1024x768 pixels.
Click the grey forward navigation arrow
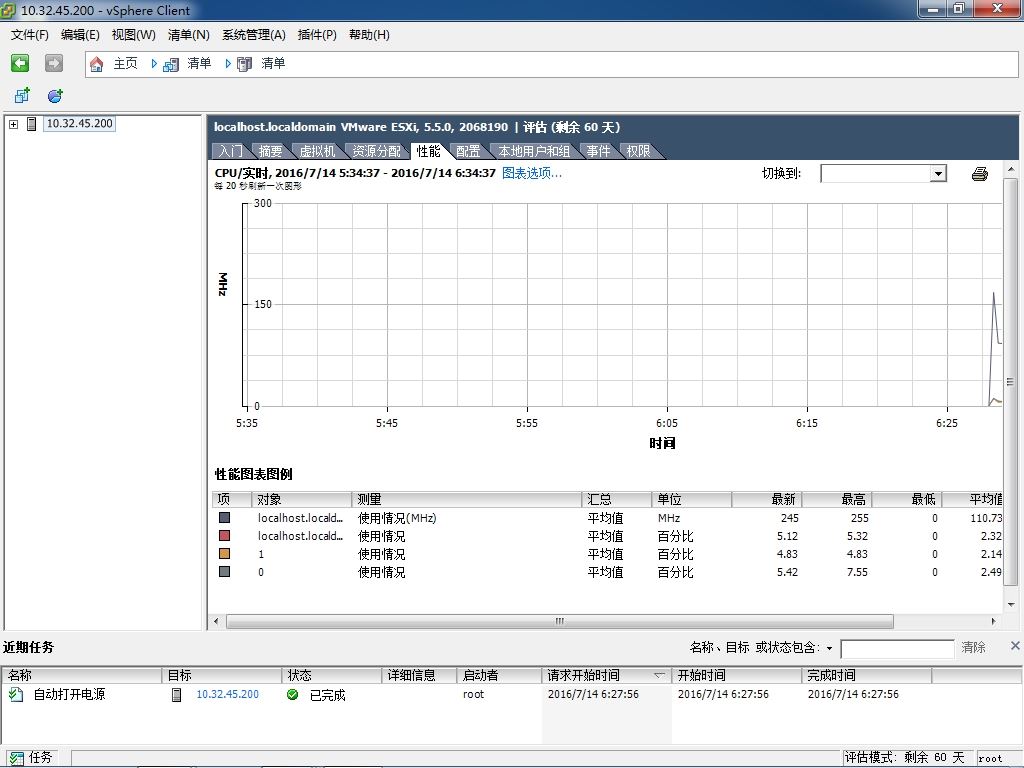(x=54, y=63)
